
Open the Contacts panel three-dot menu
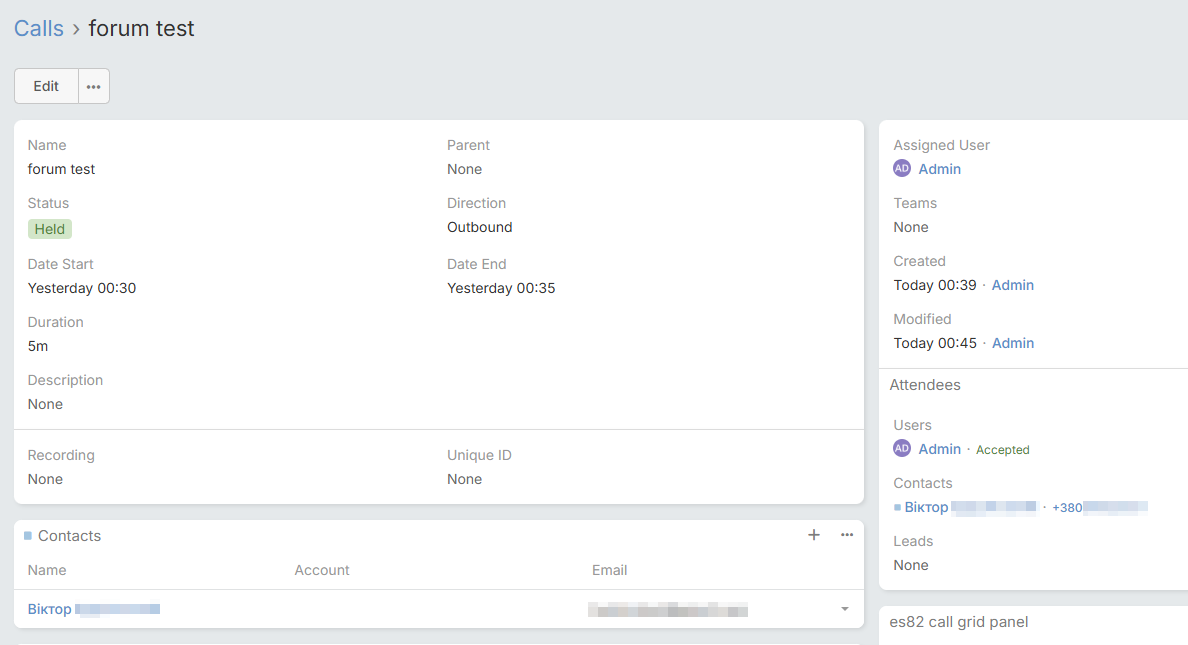pos(847,535)
